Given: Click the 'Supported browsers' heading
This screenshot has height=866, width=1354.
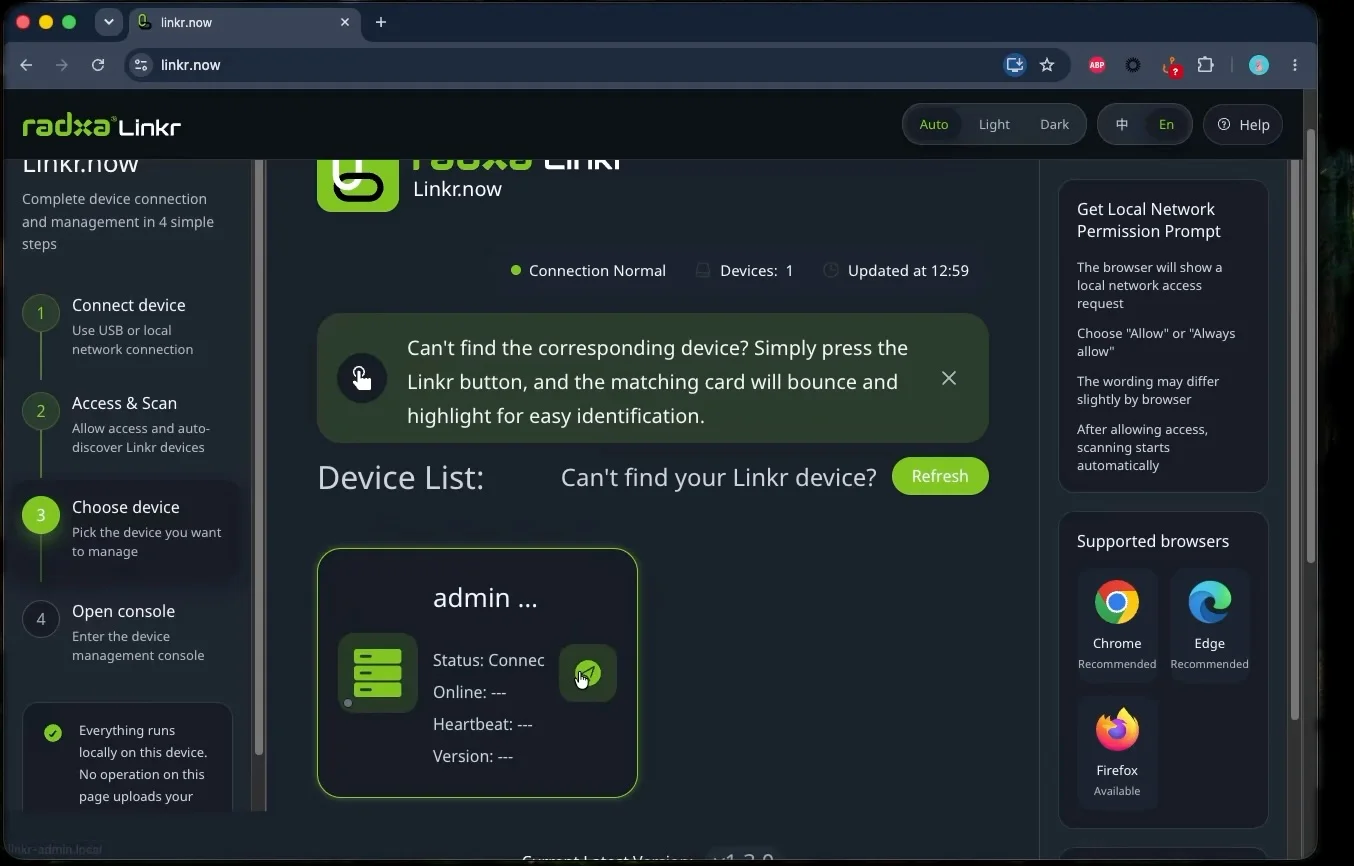Looking at the screenshot, I should (x=1153, y=541).
